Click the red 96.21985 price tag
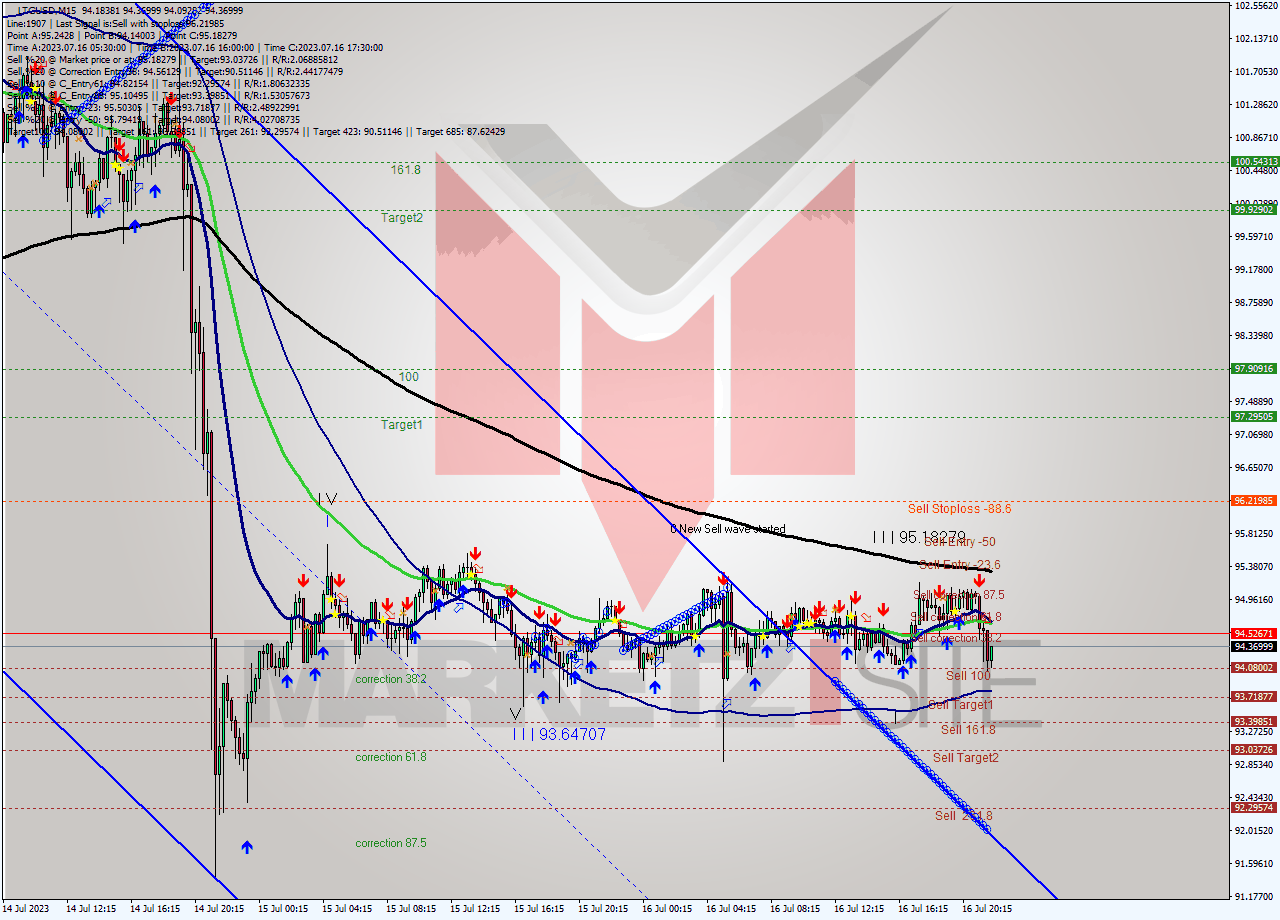This screenshot has height=920, width=1280. pos(1254,500)
